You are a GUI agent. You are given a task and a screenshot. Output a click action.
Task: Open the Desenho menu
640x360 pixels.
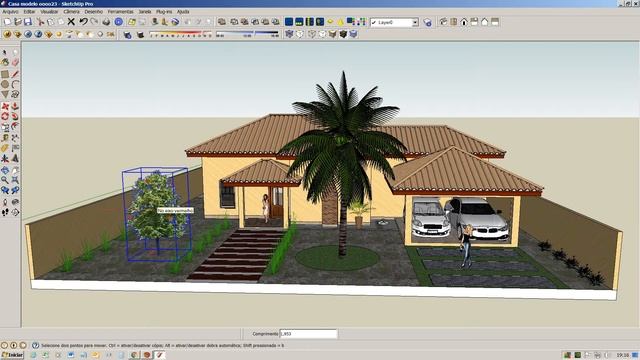click(x=94, y=11)
